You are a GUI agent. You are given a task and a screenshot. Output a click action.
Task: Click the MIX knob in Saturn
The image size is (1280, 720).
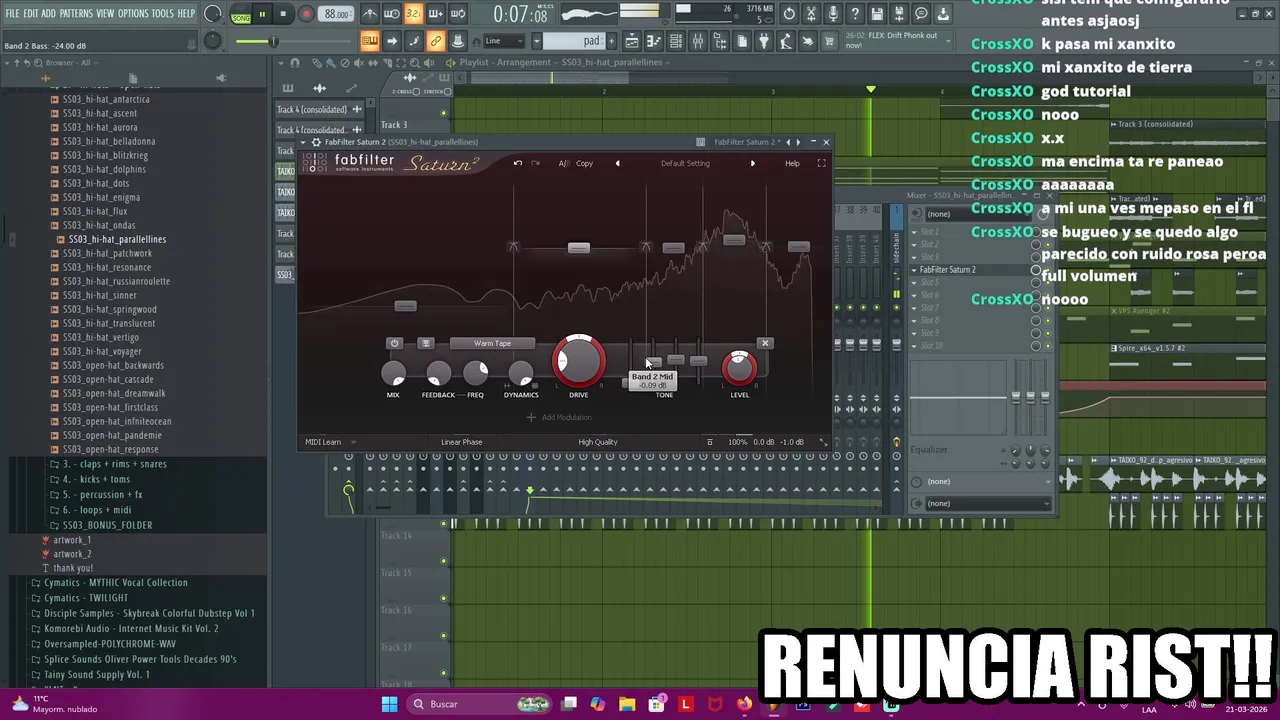(393, 374)
